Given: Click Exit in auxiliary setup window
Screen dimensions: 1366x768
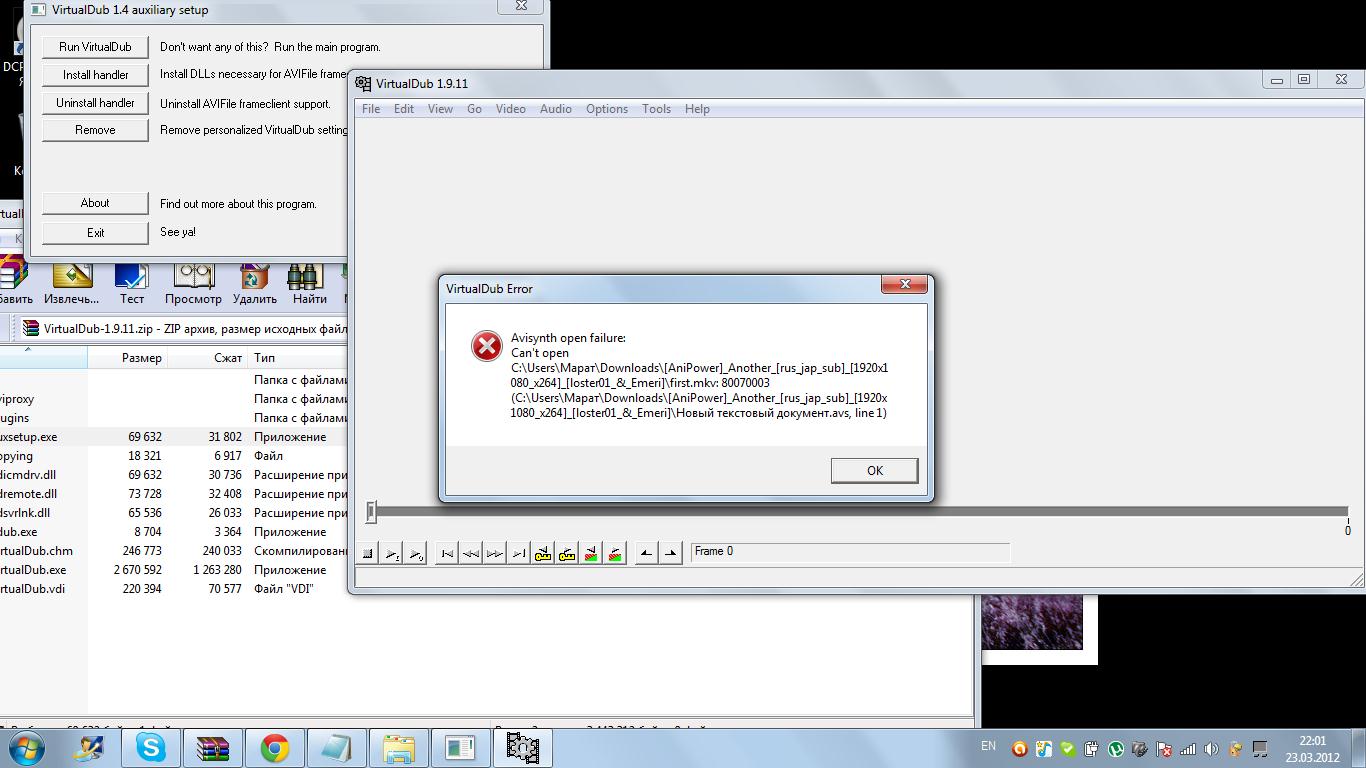Looking at the screenshot, I should coord(95,233).
